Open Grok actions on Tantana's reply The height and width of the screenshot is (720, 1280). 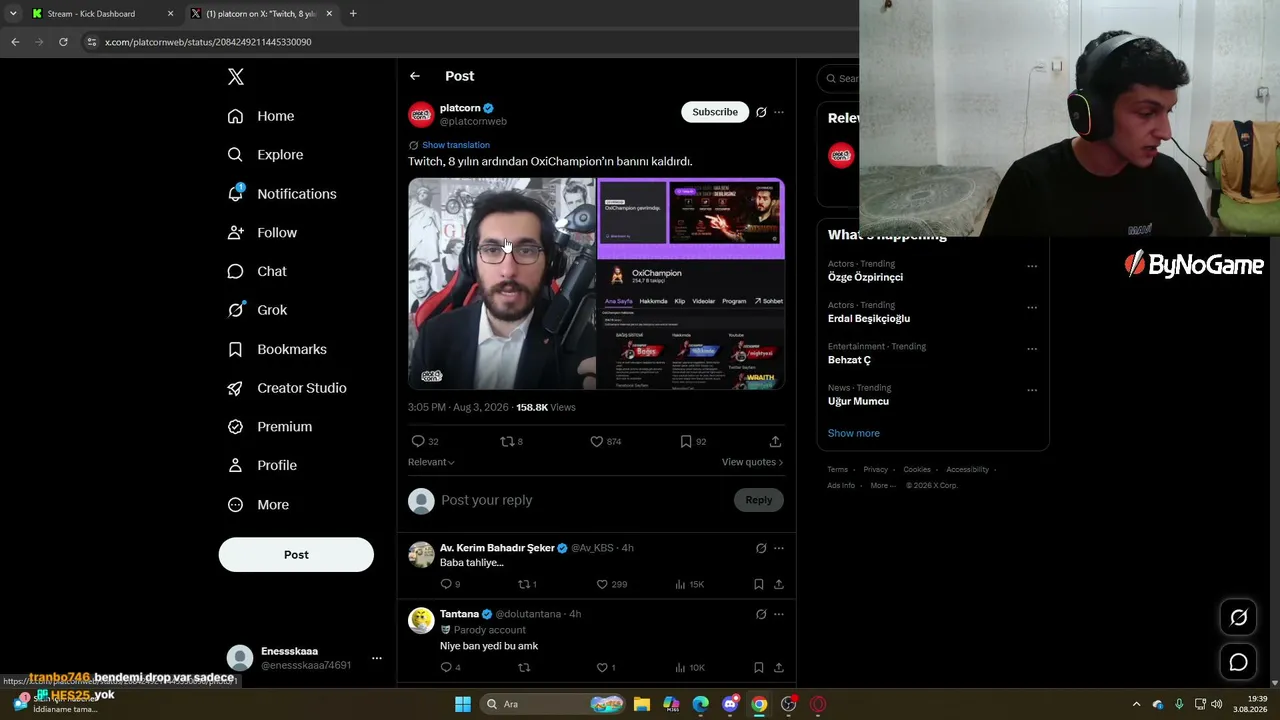pos(761,614)
